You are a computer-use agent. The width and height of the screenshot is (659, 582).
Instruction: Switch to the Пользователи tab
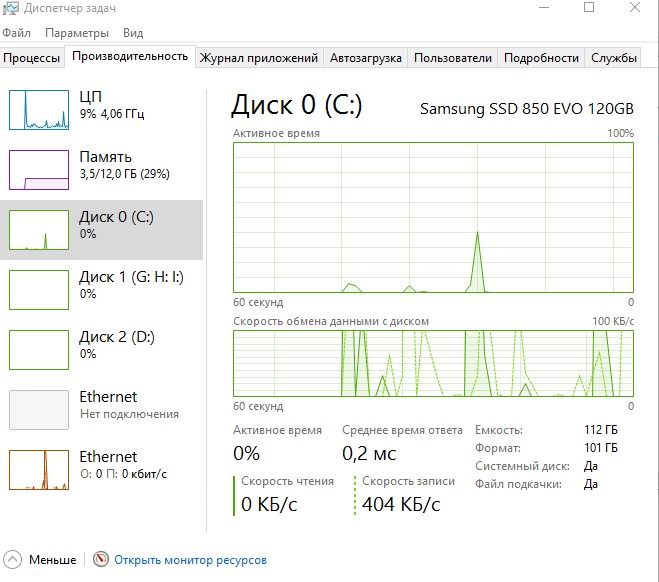[453, 58]
